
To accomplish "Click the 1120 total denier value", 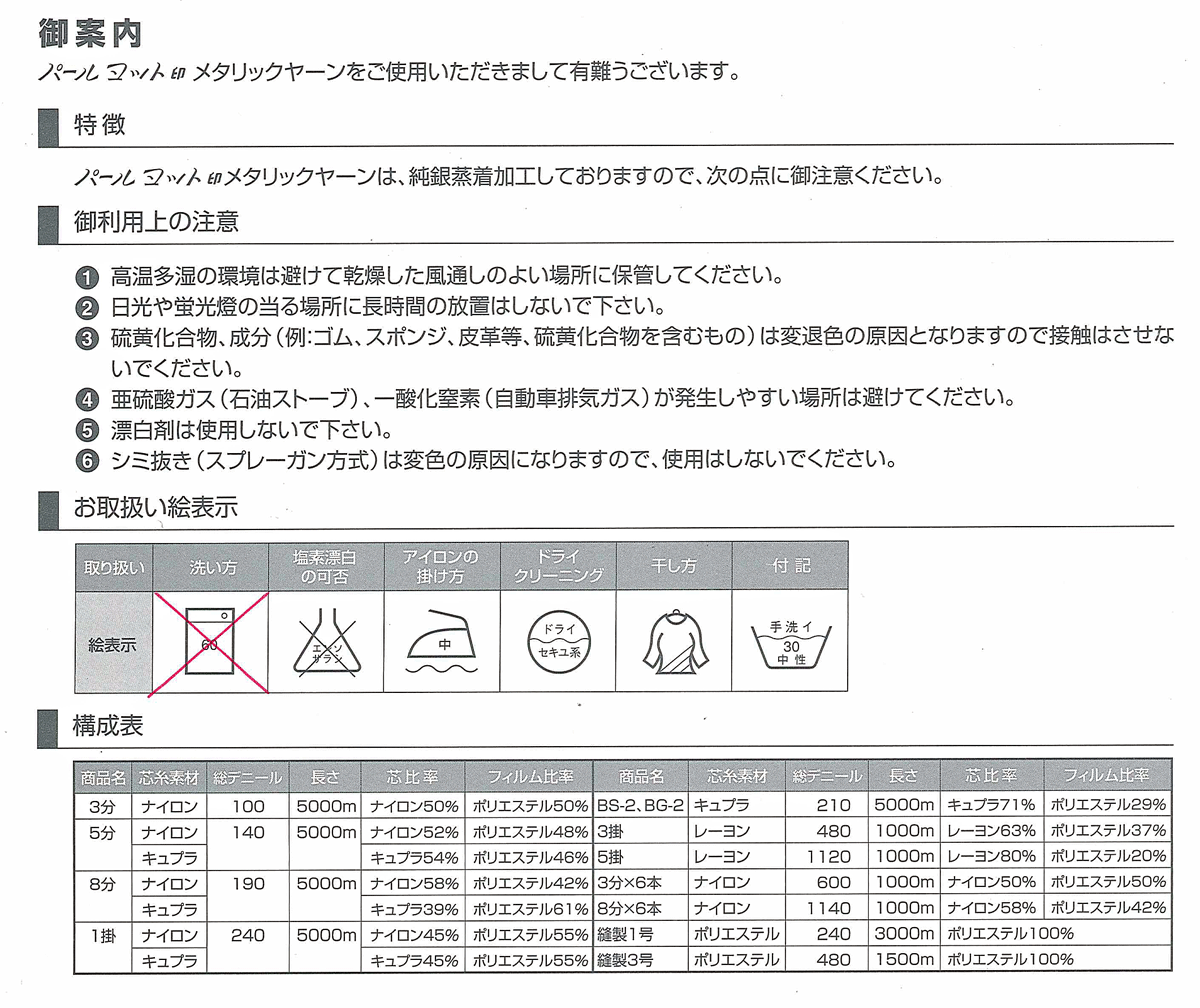I will click(826, 857).
